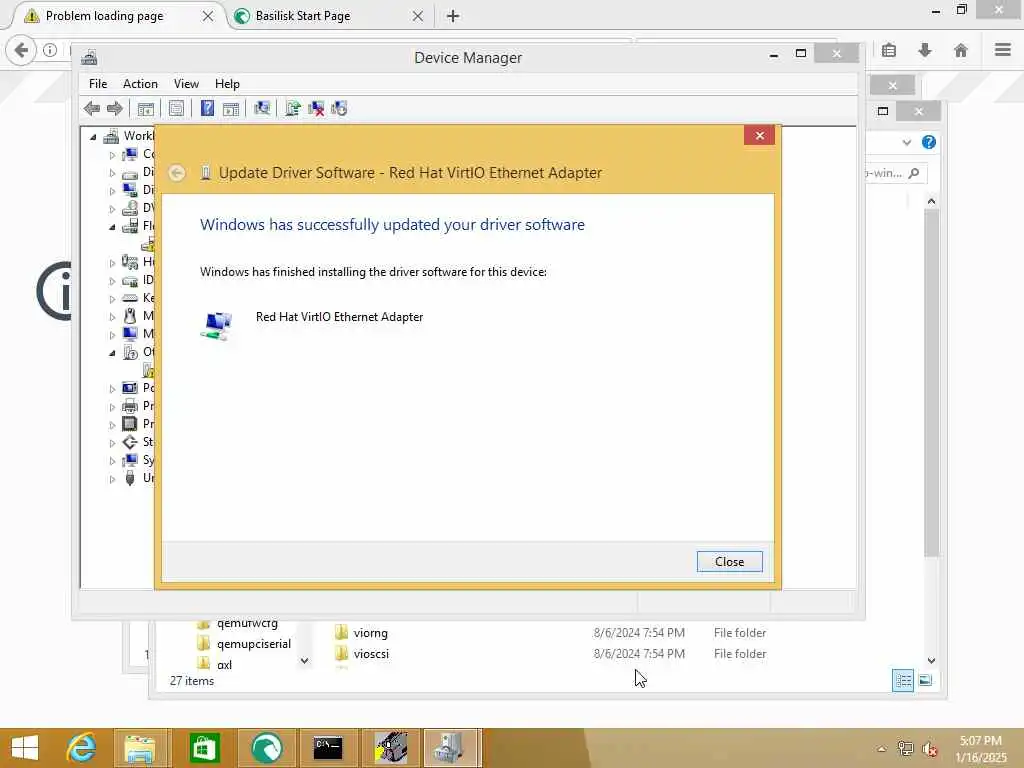
Task: Close the Problem loading page tab
Action: pyautogui.click(x=208, y=16)
